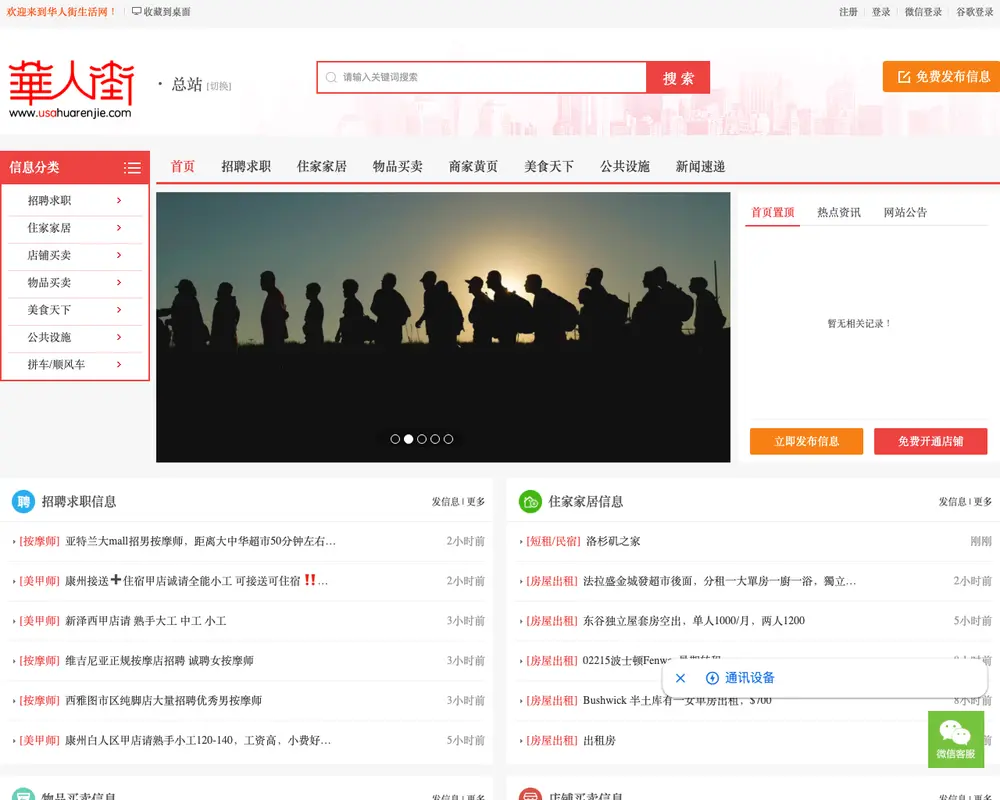This screenshot has height=800, width=1000.
Task: Click the blue 聘 recruitment section icon
Action: pyautogui.click(x=24, y=501)
